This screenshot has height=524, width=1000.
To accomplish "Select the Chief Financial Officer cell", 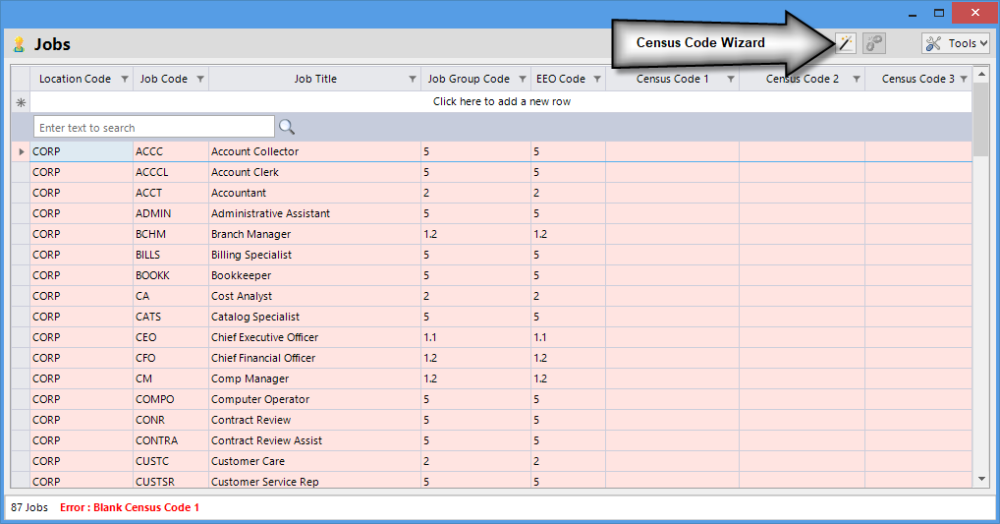I will tap(314, 358).
